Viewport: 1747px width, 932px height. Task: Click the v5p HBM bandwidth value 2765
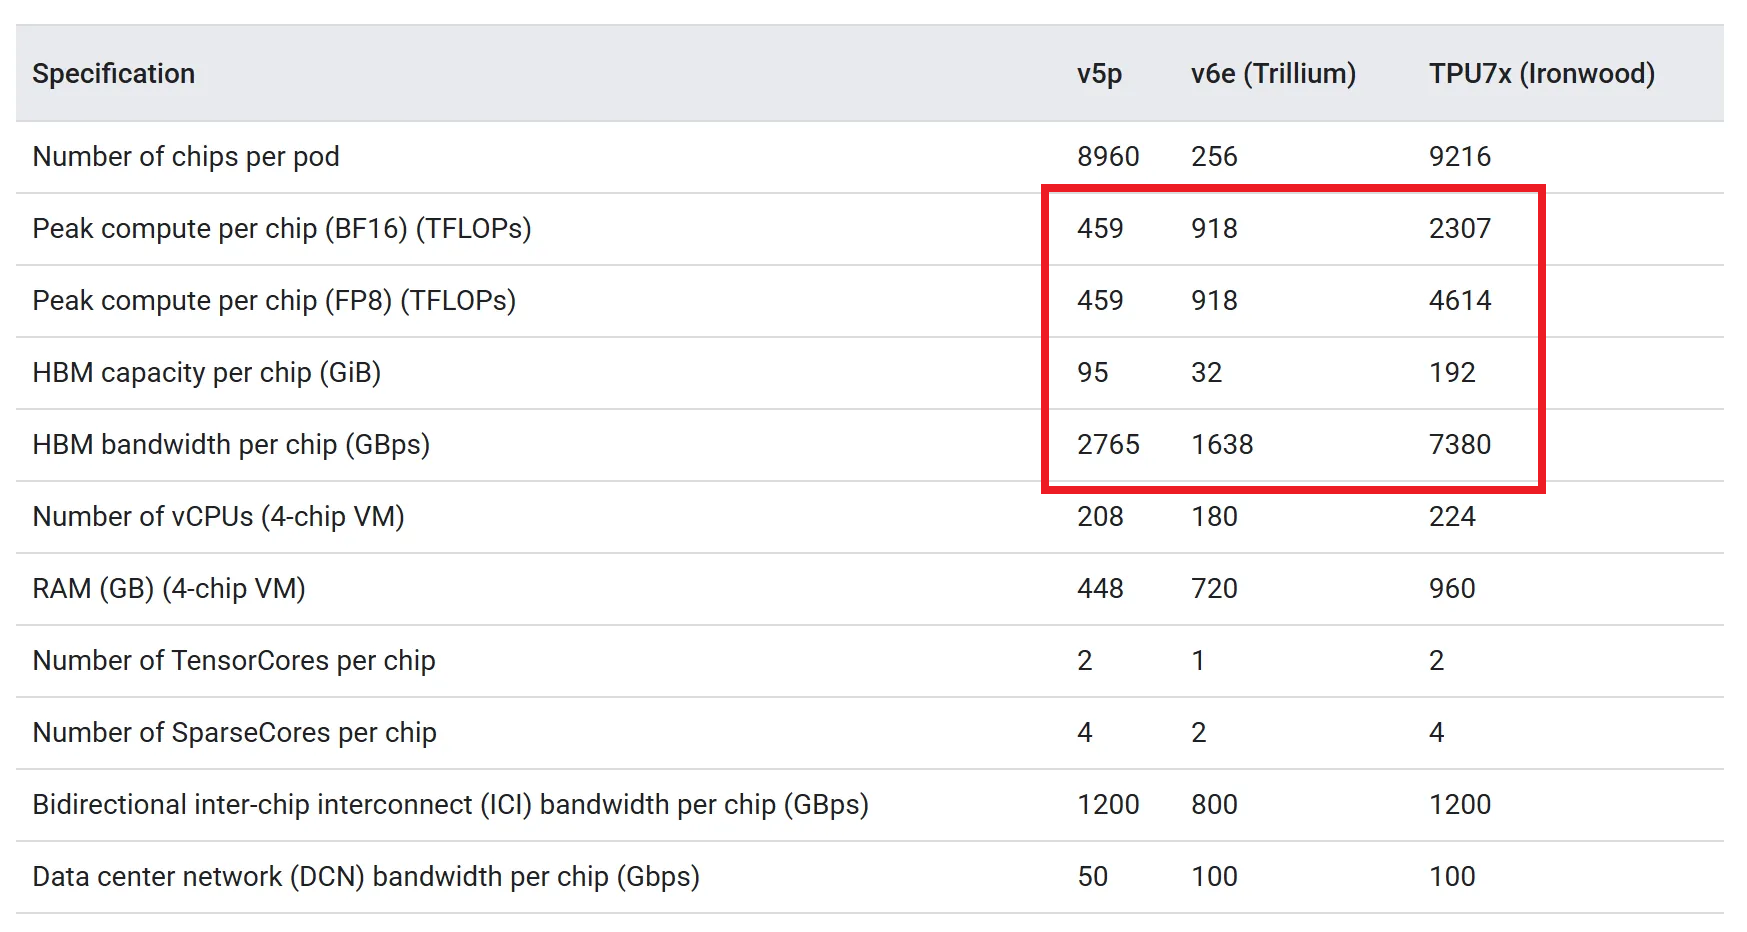[x=1108, y=445]
